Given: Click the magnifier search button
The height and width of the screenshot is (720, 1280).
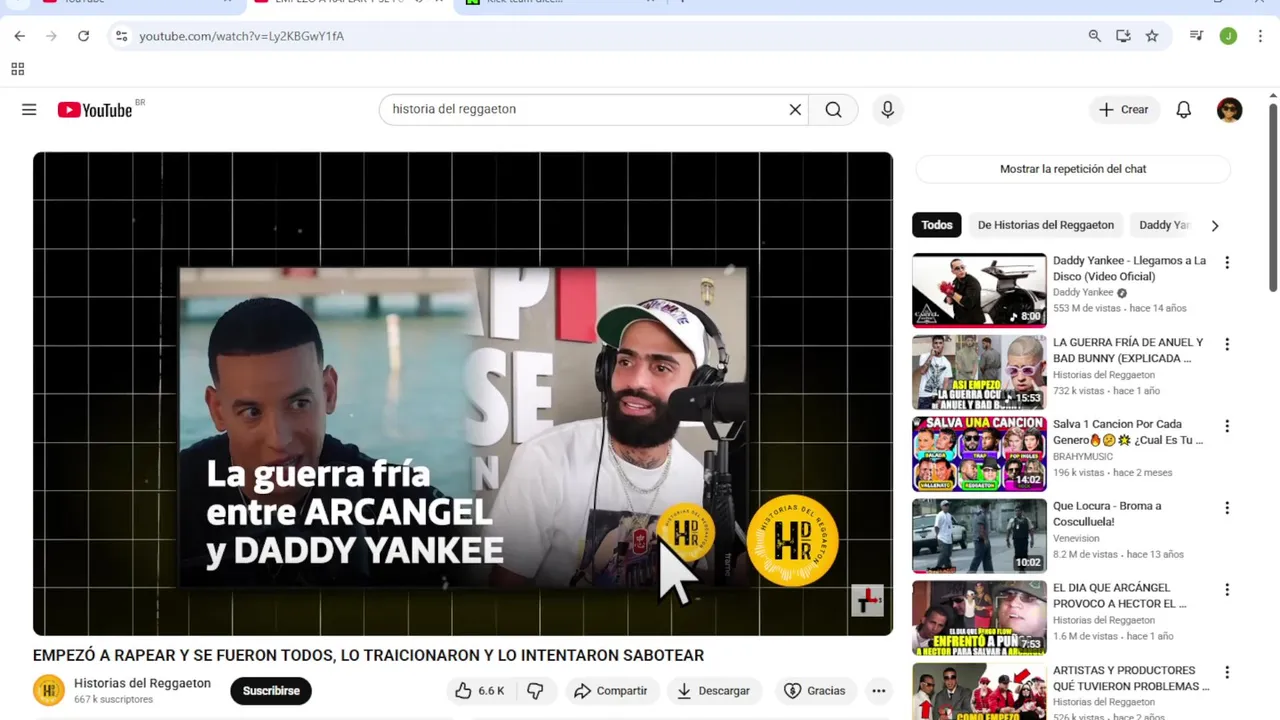Looking at the screenshot, I should [833, 110].
